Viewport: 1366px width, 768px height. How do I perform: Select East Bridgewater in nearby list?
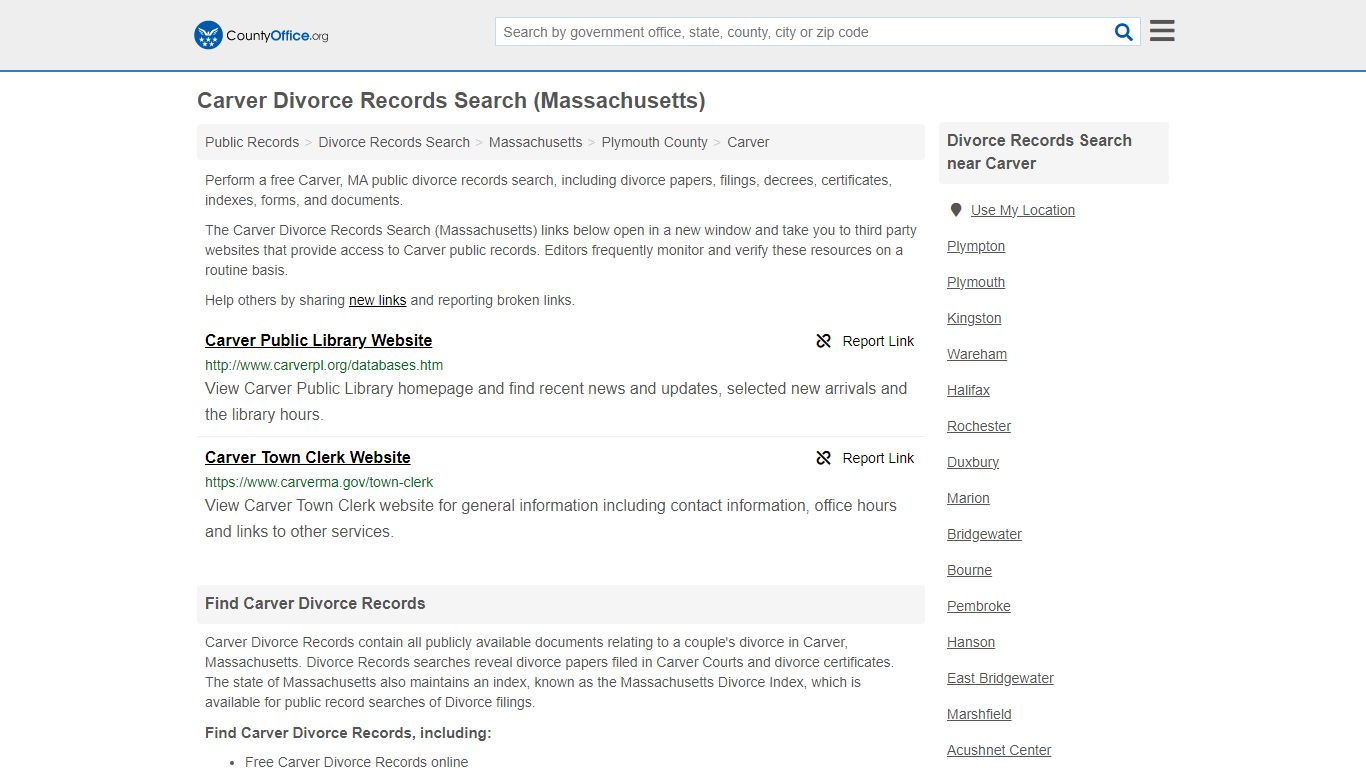(x=1000, y=678)
